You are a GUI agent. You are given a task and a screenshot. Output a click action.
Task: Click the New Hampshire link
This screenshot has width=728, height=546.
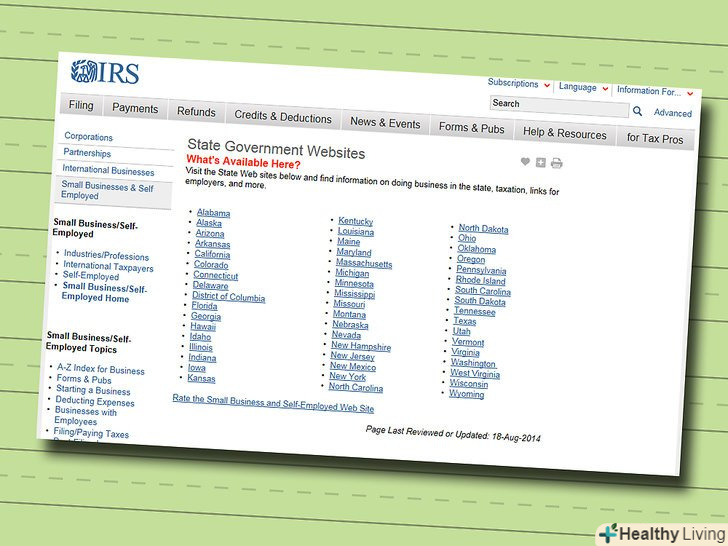click(x=361, y=346)
